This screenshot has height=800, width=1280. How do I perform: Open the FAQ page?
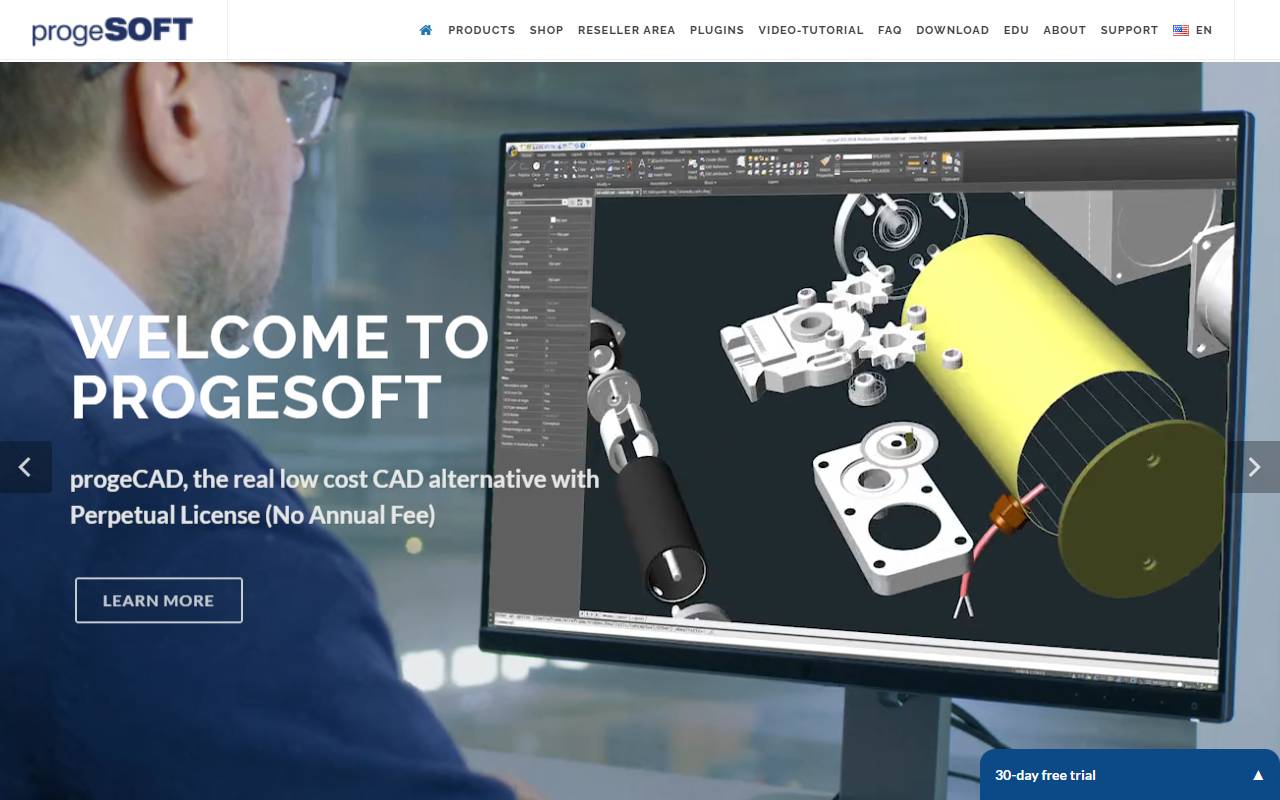click(x=890, y=30)
